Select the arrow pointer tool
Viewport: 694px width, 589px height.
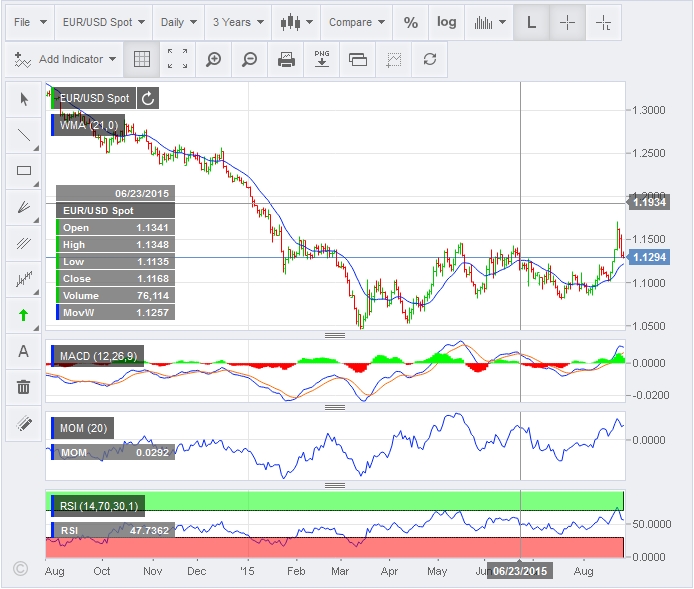tap(24, 99)
